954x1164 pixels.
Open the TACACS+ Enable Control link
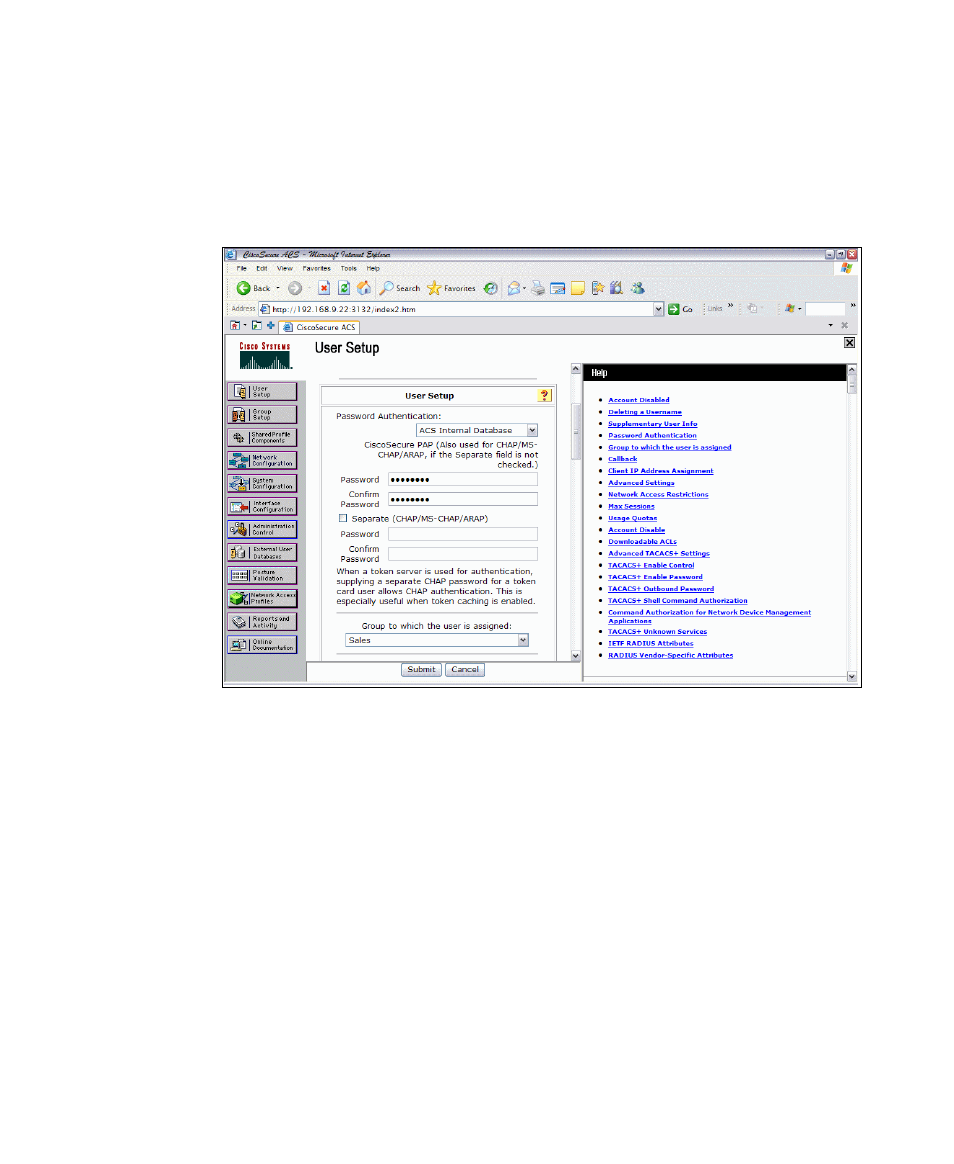651,566
